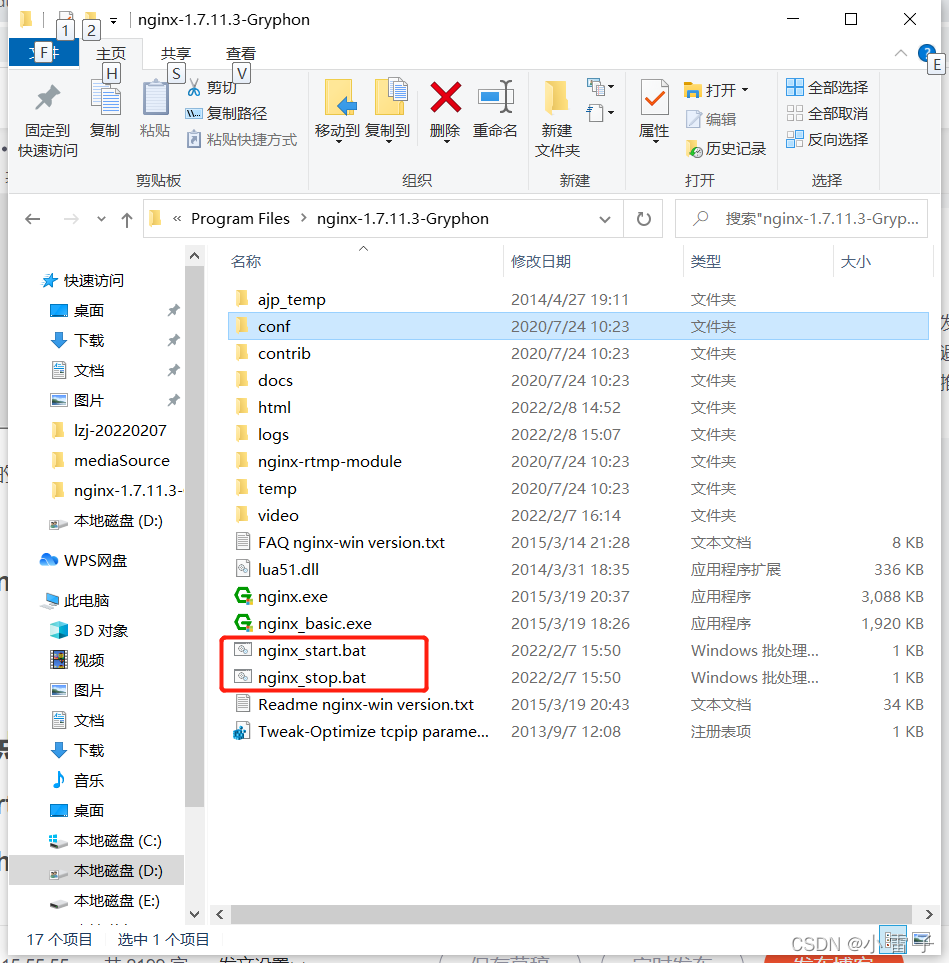Open the conf folder
Screen dimensions: 949x963
274,326
